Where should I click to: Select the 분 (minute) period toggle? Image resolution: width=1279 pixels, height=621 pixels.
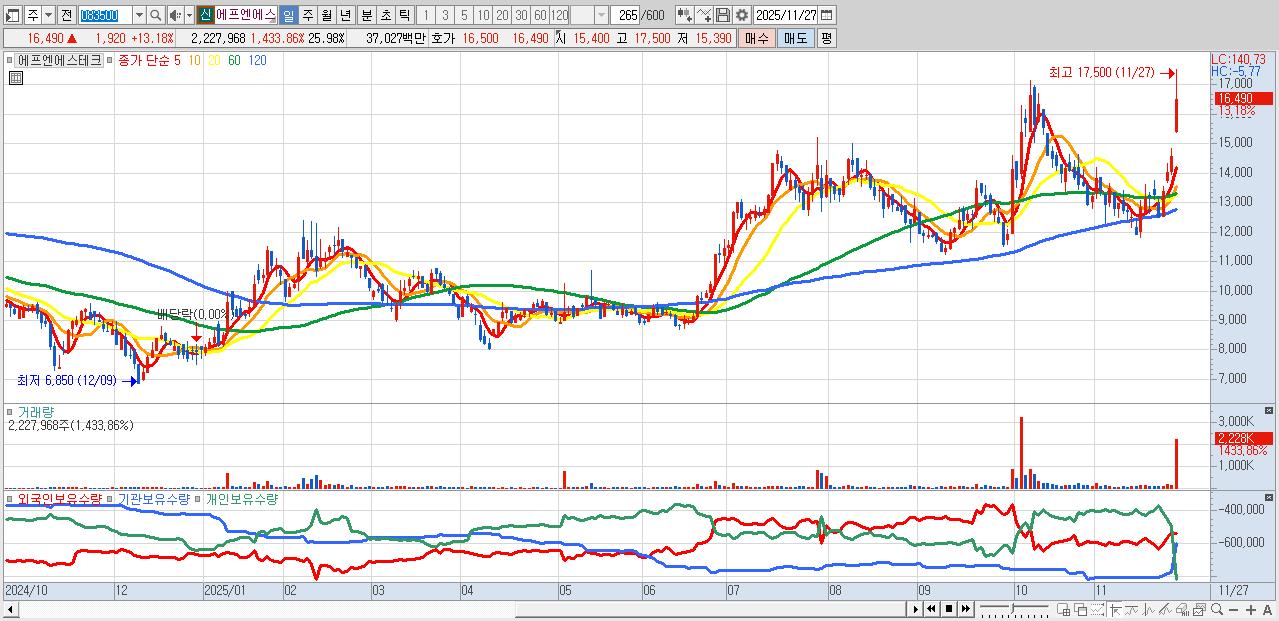[x=365, y=15]
